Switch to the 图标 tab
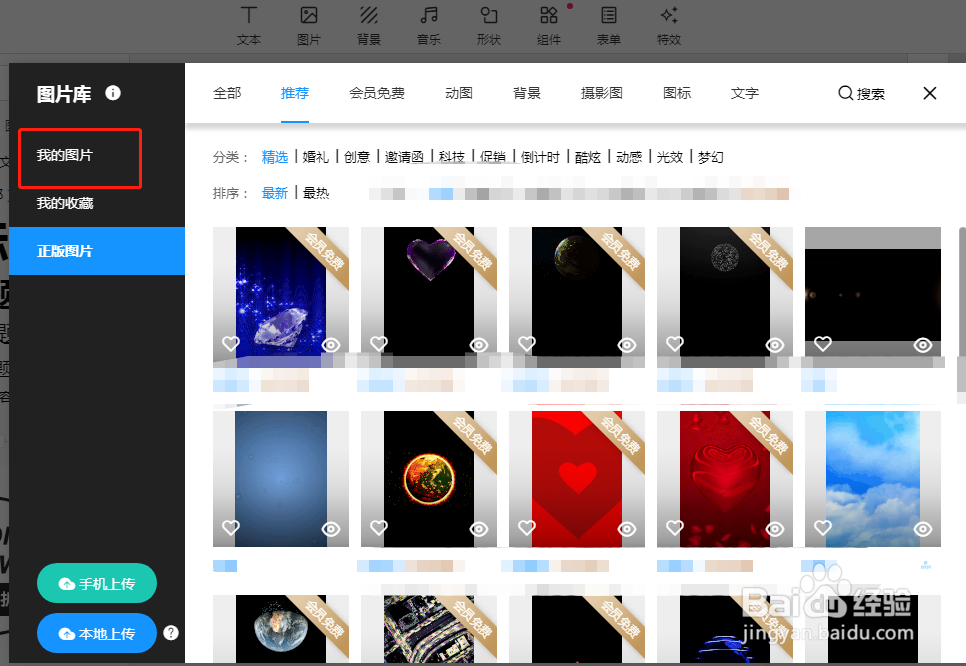This screenshot has height=666, width=966. 676,93
